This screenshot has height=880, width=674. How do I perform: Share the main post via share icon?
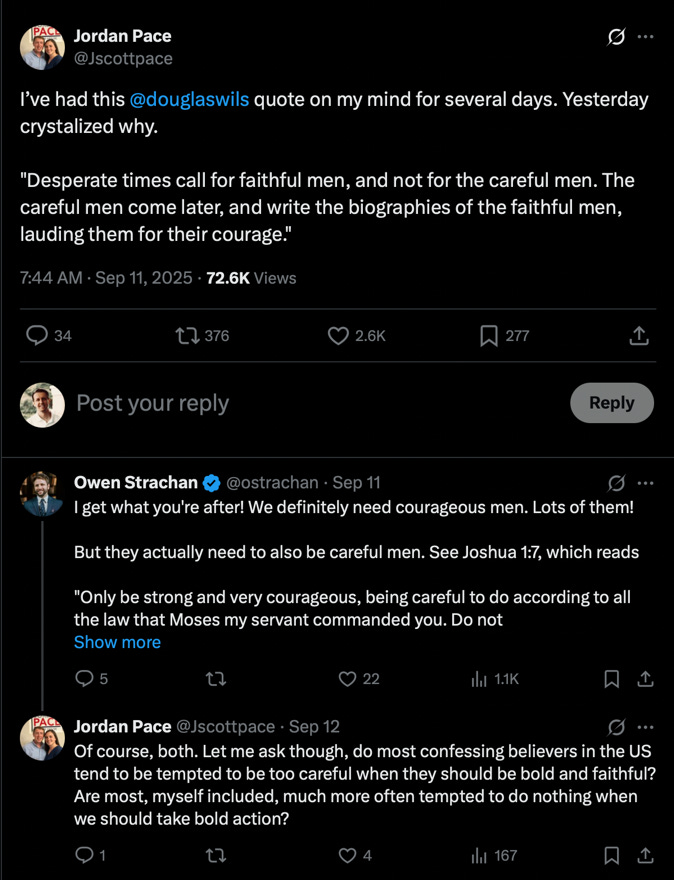point(639,336)
